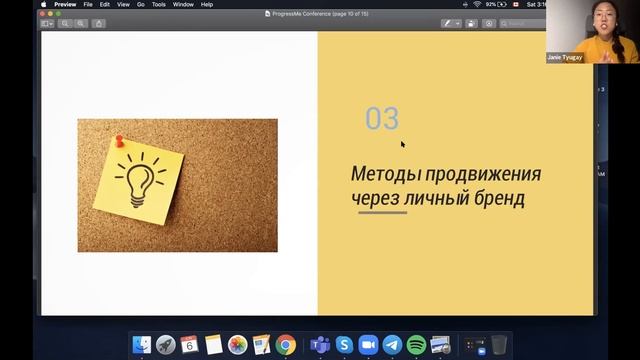This screenshot has height=360, width=640.
Task: Click the Search field in Preview
Action: (523, 24)
